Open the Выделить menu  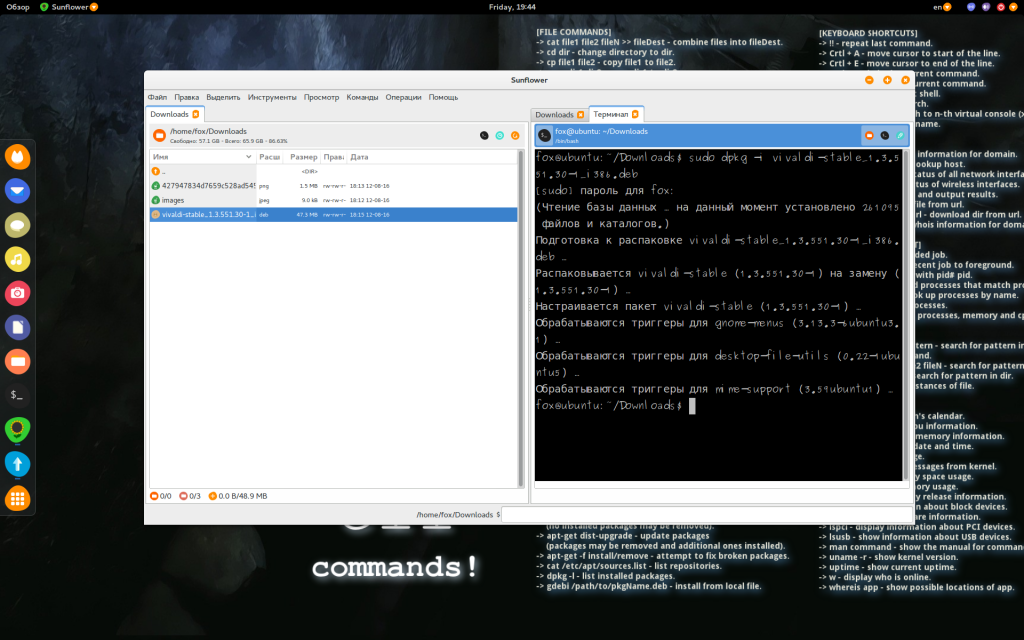click(x=223, y=97)
